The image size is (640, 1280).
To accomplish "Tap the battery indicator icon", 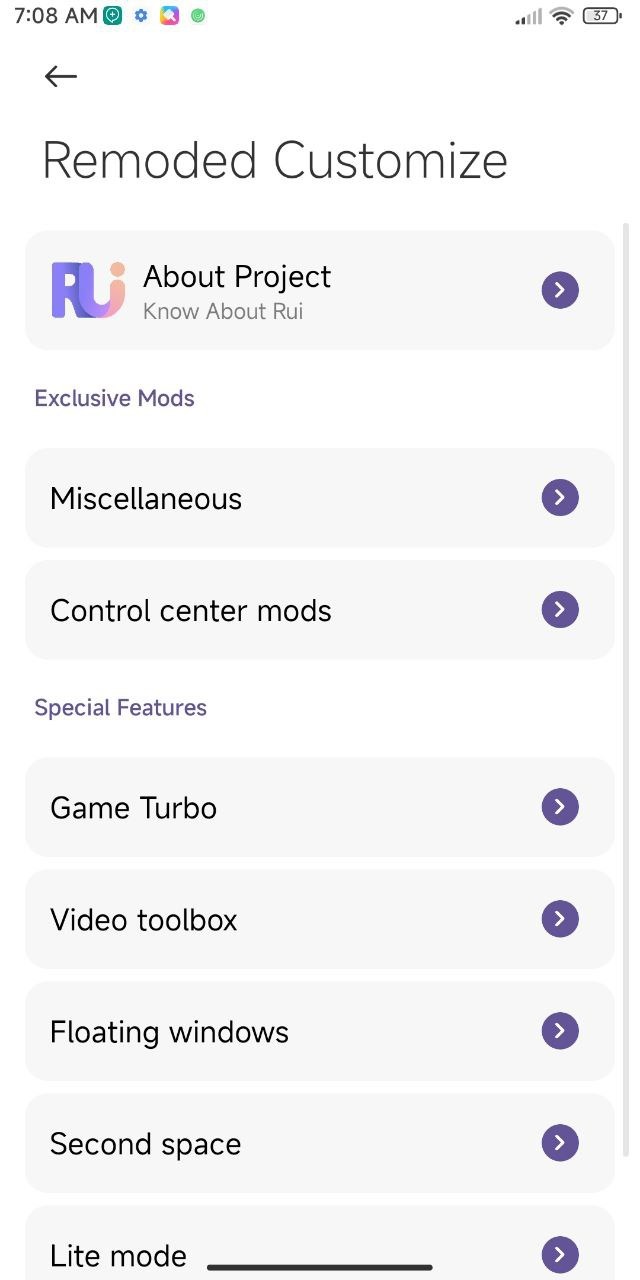I will coord(600,16).
